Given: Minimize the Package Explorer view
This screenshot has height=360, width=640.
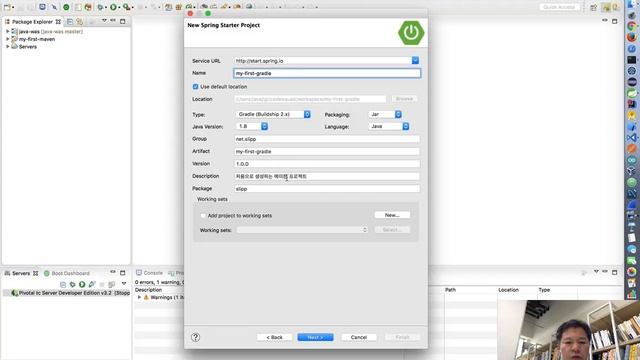Looking at the screenshot, I should click(113, 20).
